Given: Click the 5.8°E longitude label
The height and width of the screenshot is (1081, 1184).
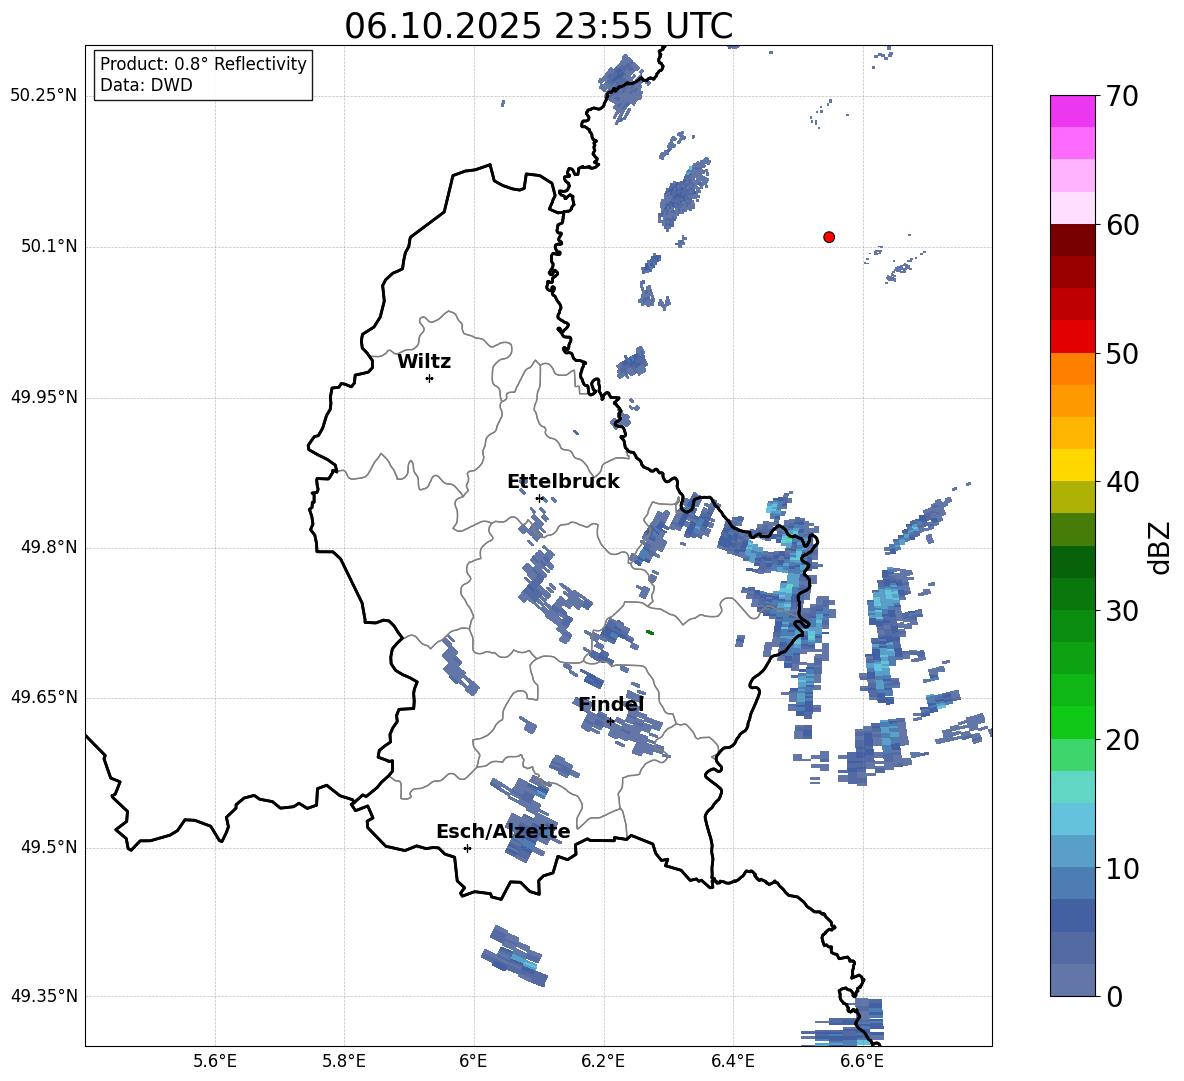Looking at the screenshot, I should point(344,1061).
